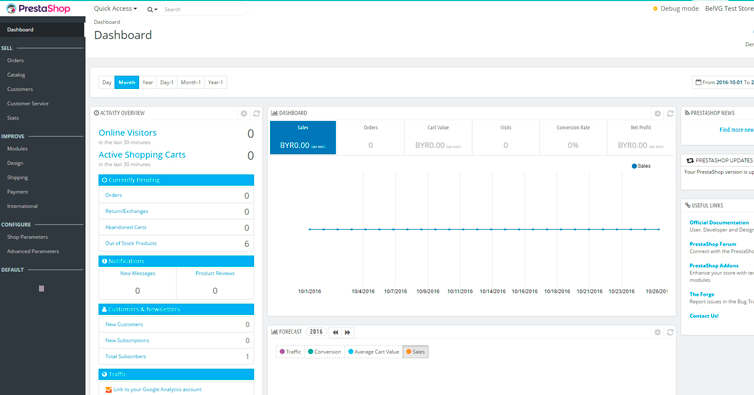Screen dimensions: 754x395
Task: Open New Subscriptions link
Action: (127, 341)
